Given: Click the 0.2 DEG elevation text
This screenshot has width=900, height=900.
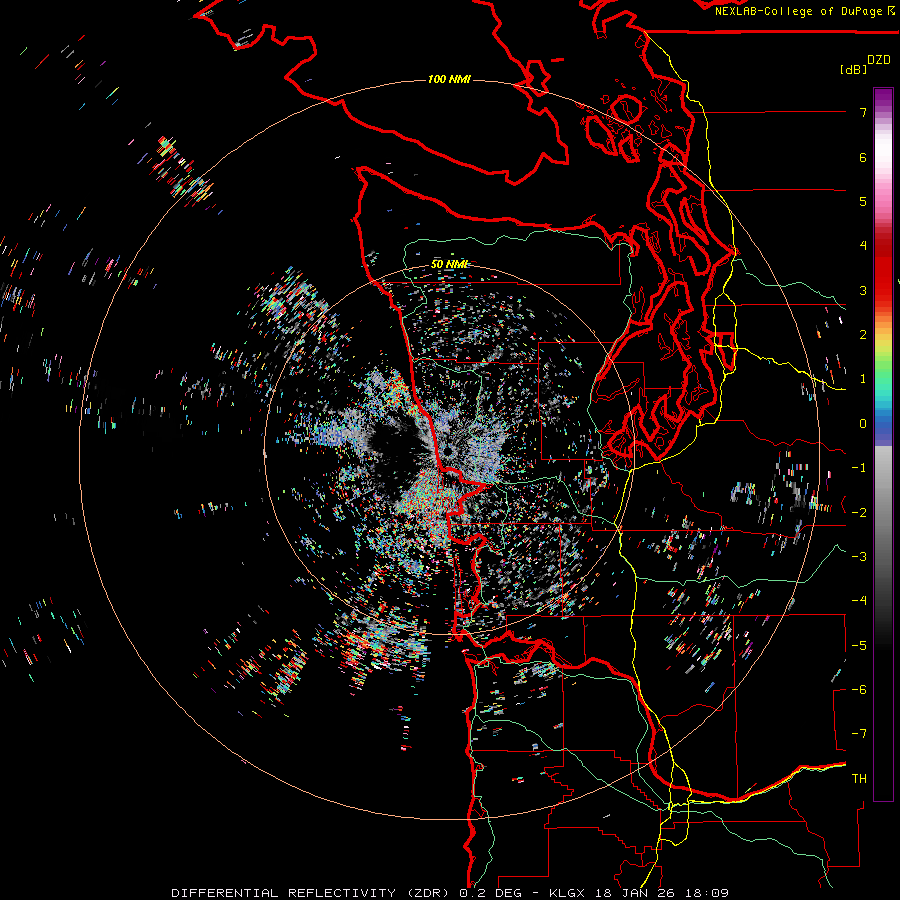Looking at the screenshot, I should [492, 893].
